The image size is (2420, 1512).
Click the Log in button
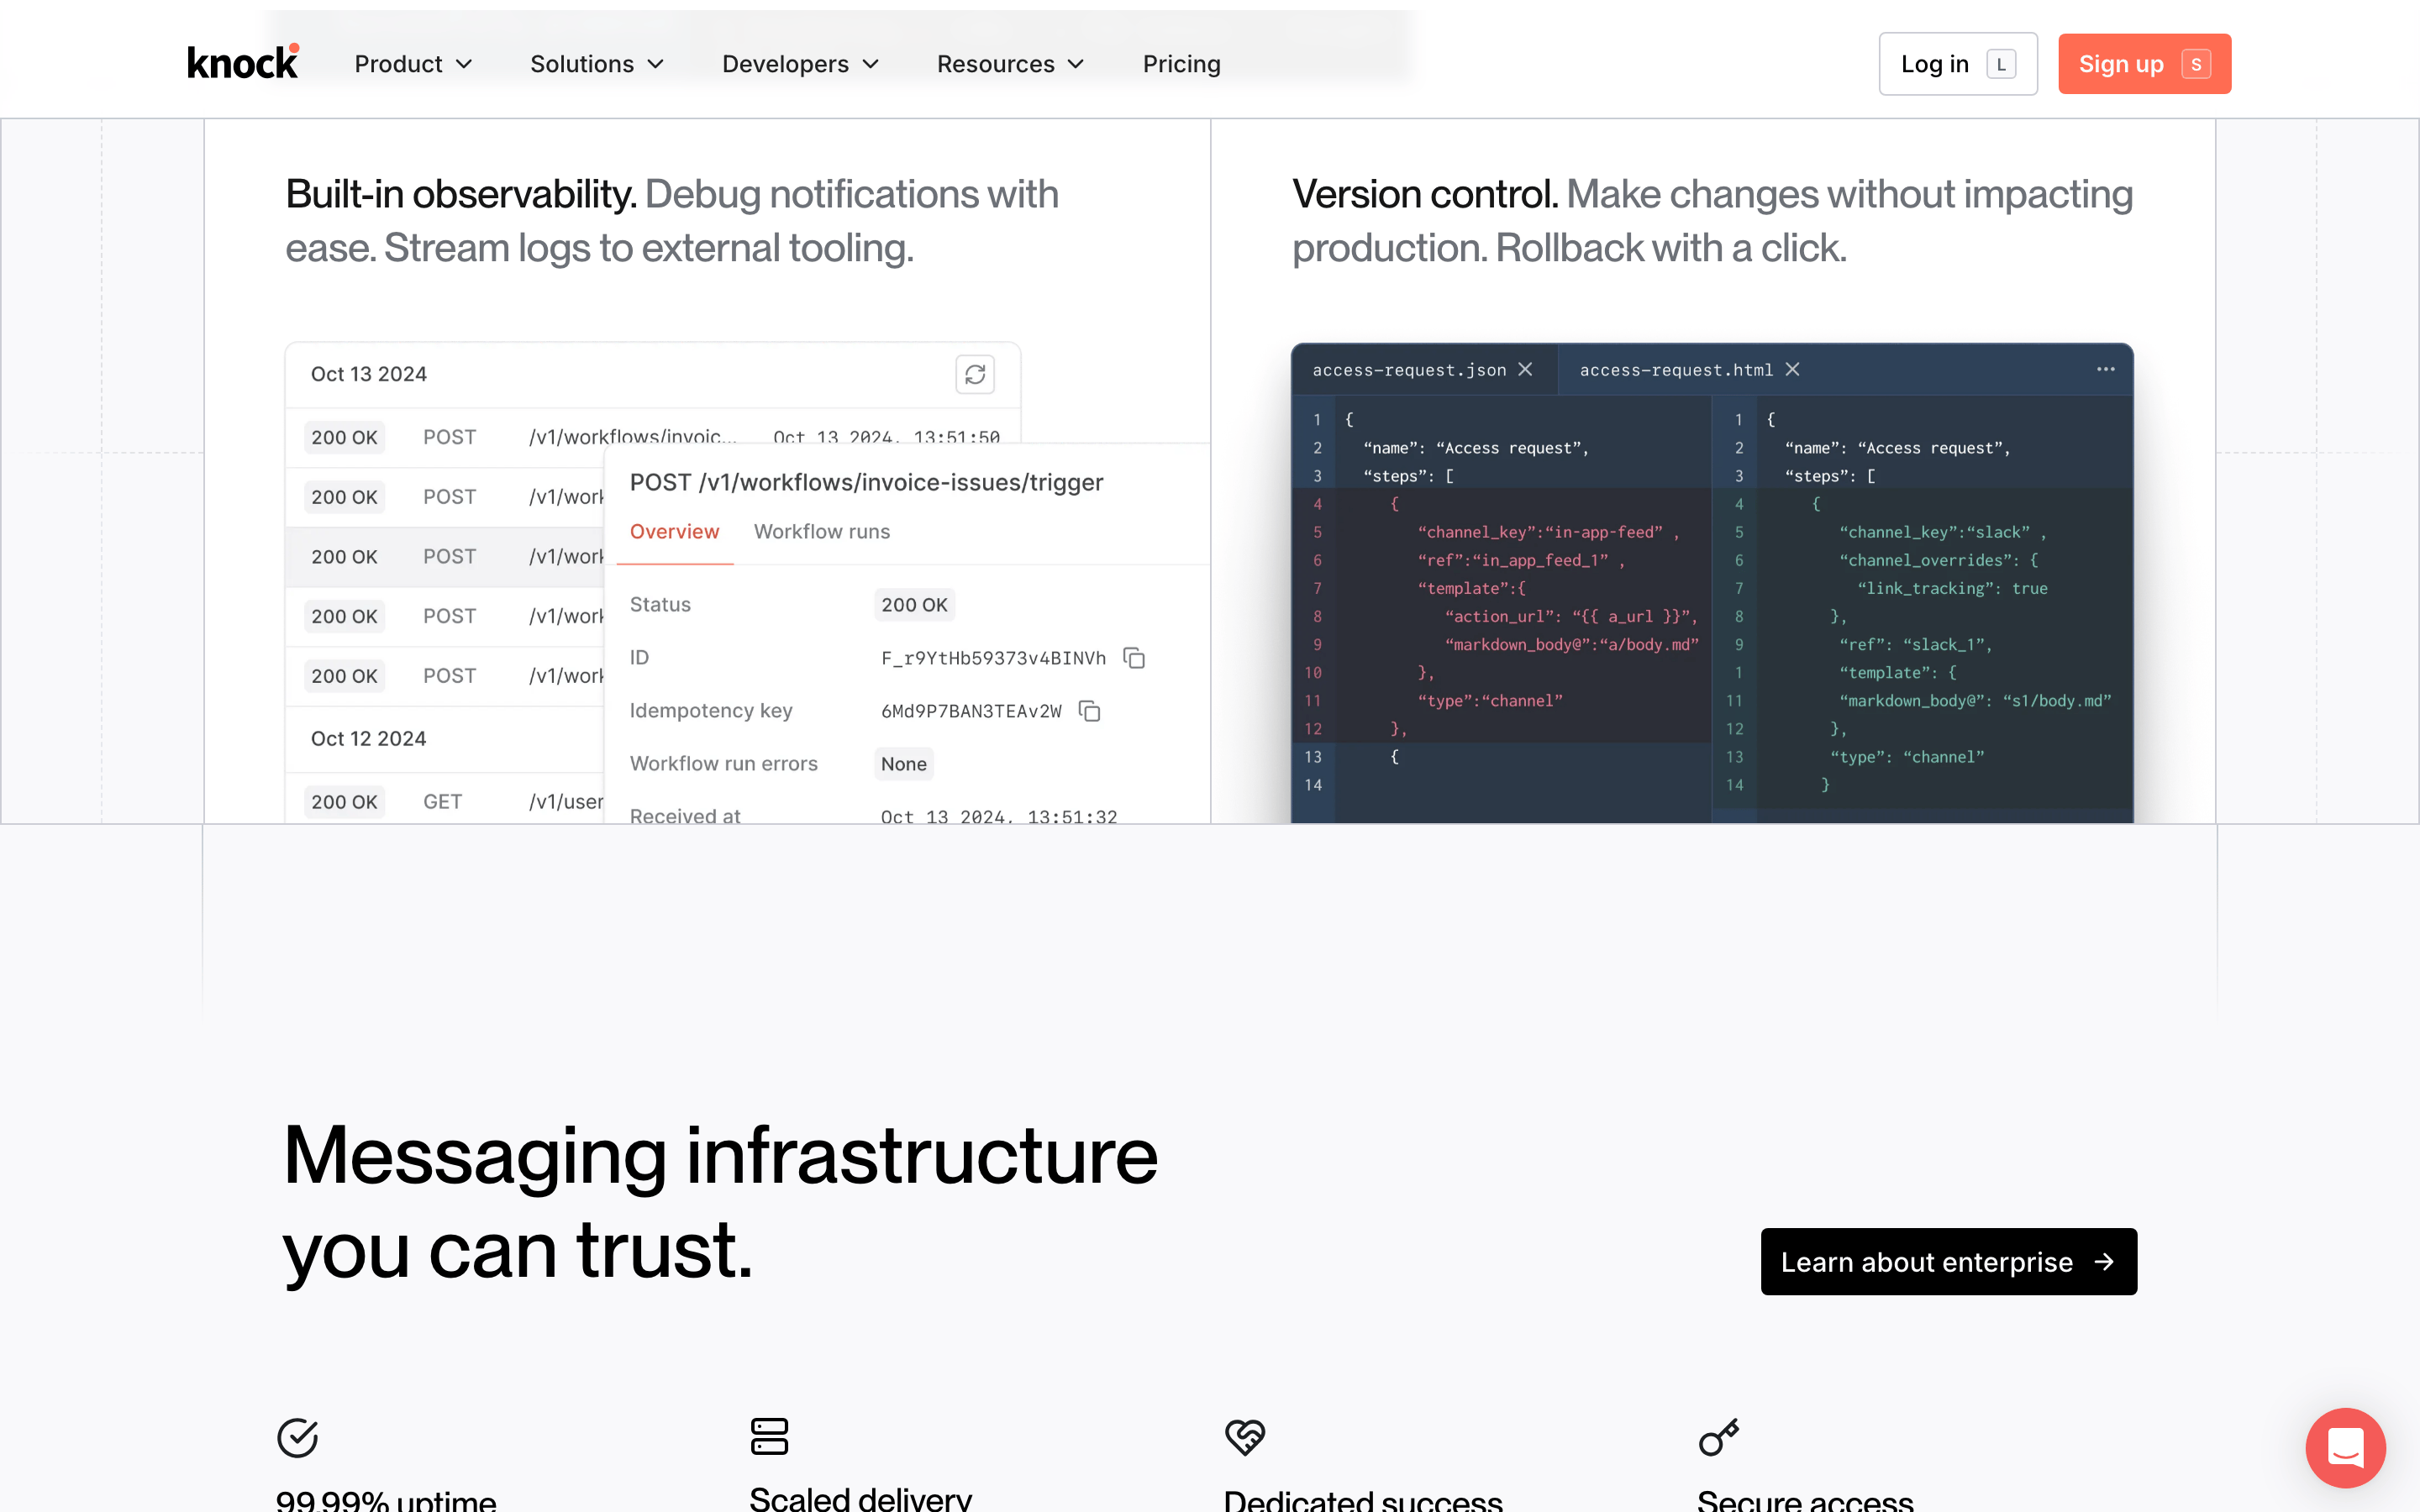tap(1958, 64)
